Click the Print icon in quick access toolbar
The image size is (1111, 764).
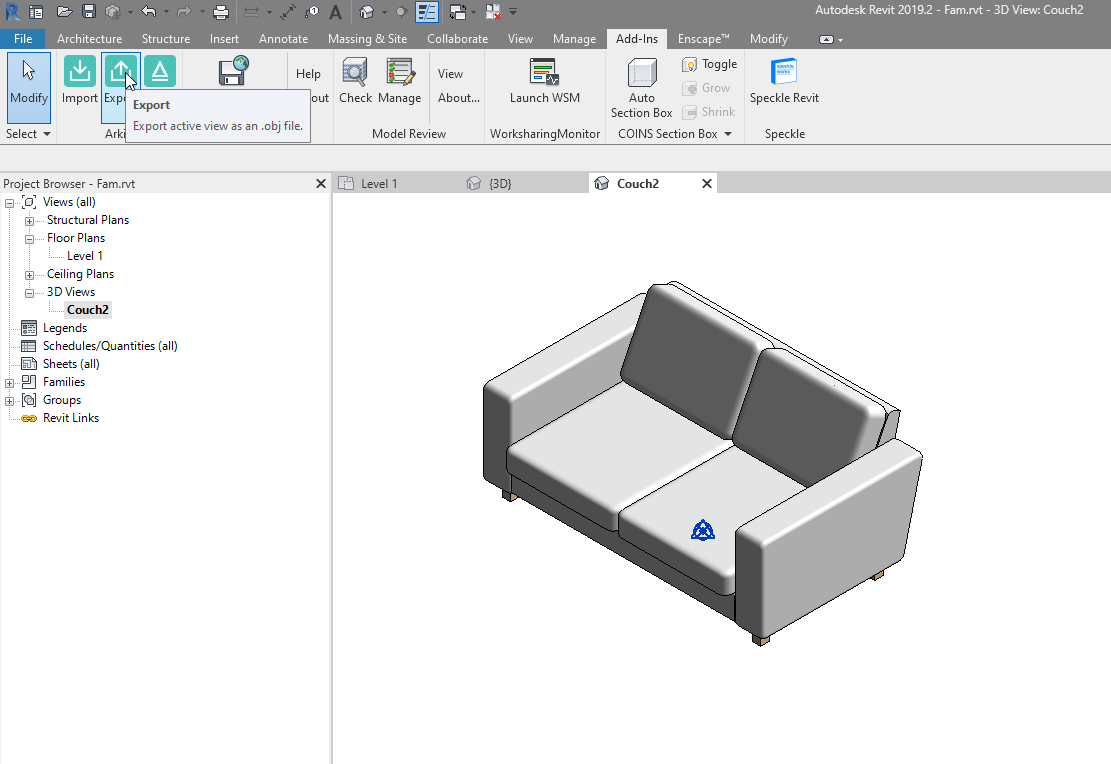coord(221,11)
